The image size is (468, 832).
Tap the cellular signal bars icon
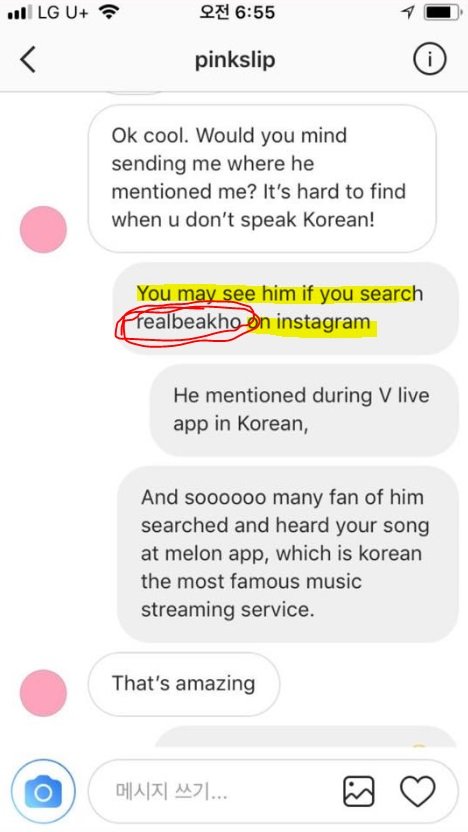pos(20,13)
